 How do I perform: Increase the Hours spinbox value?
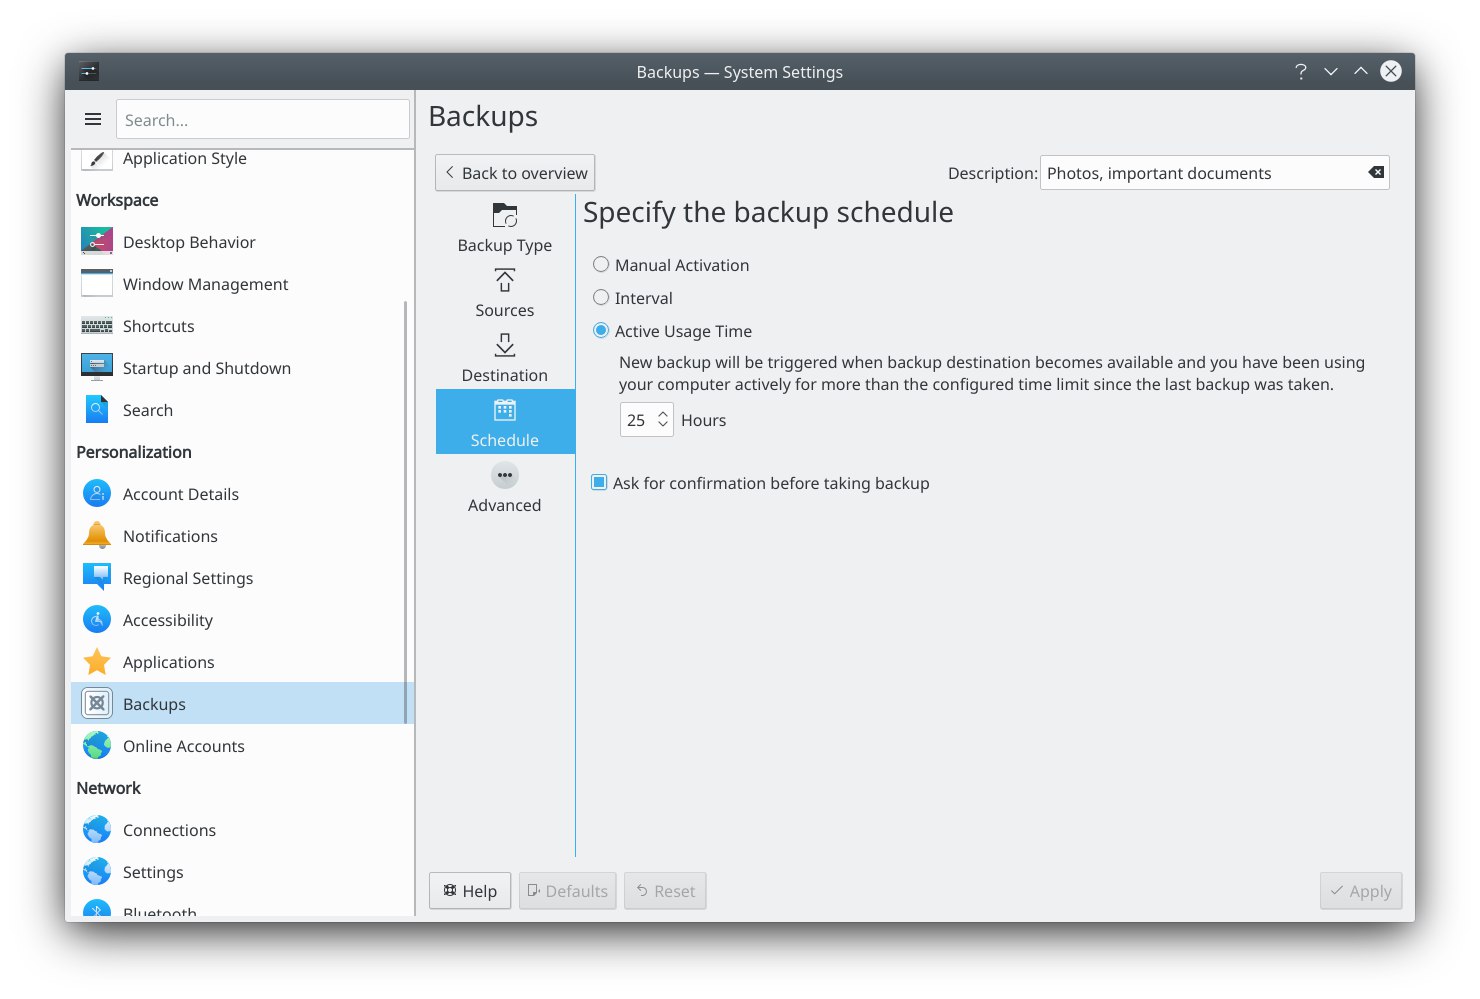coord(662,414)
